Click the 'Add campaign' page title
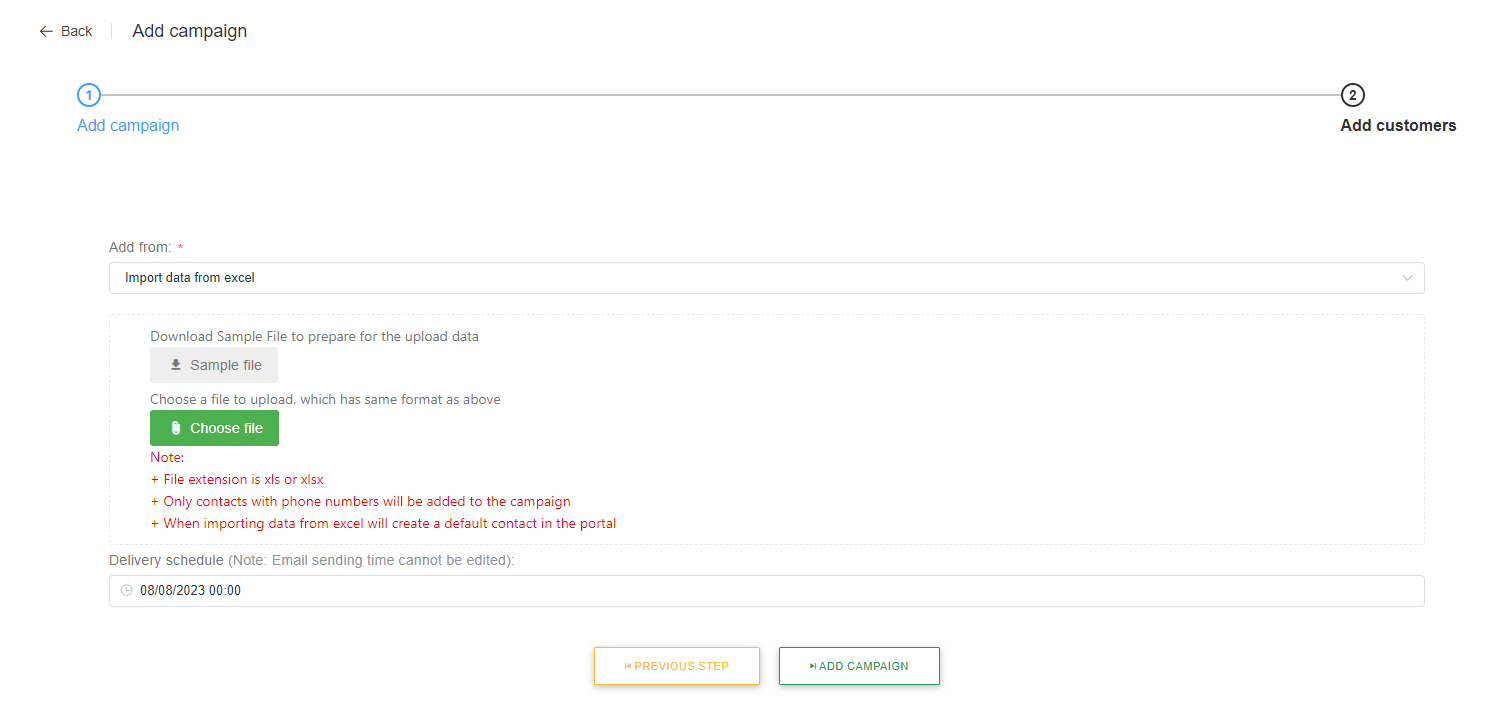The width and height of the screenshot is (1489, 704). 189,31
